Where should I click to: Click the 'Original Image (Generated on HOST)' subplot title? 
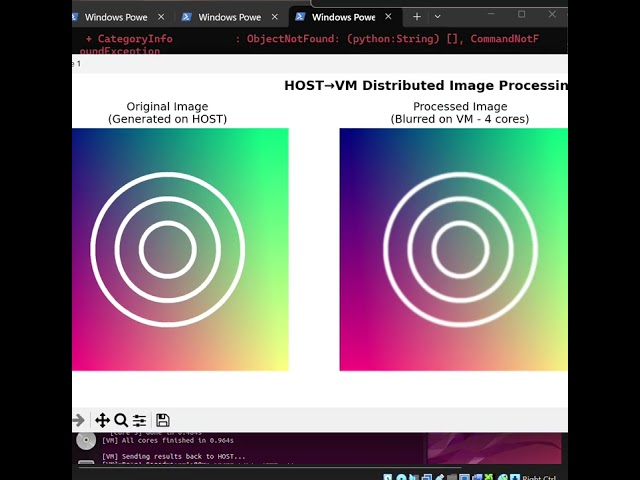tap(167, 113)
